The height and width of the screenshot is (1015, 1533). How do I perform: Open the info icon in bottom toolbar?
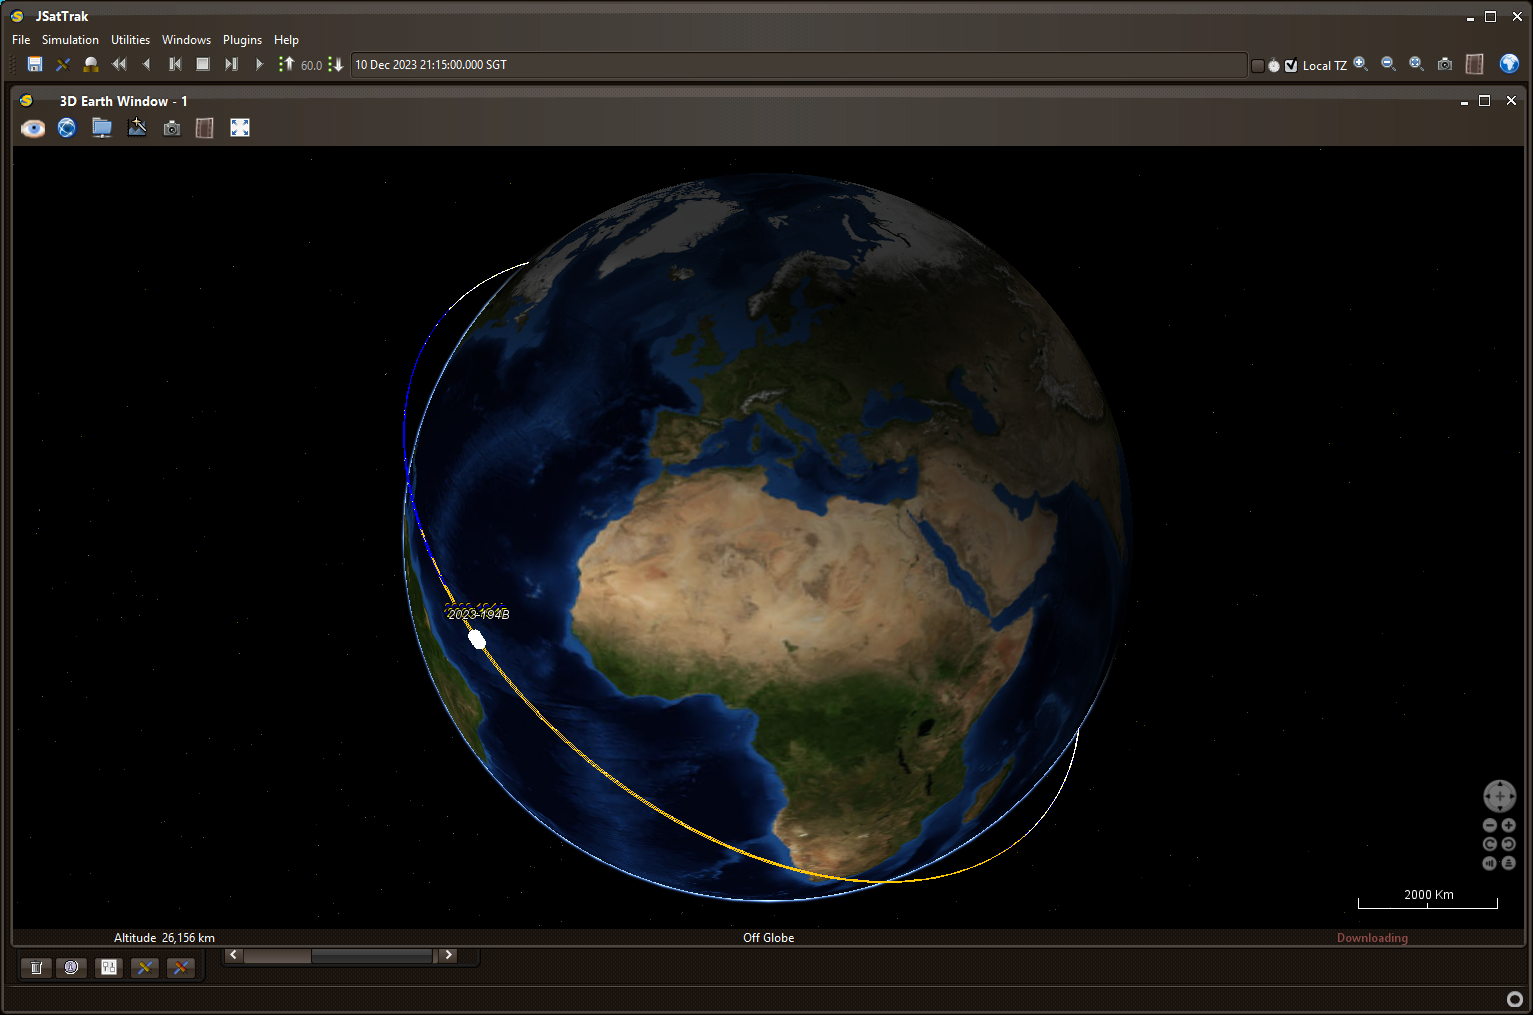(72, 967)
